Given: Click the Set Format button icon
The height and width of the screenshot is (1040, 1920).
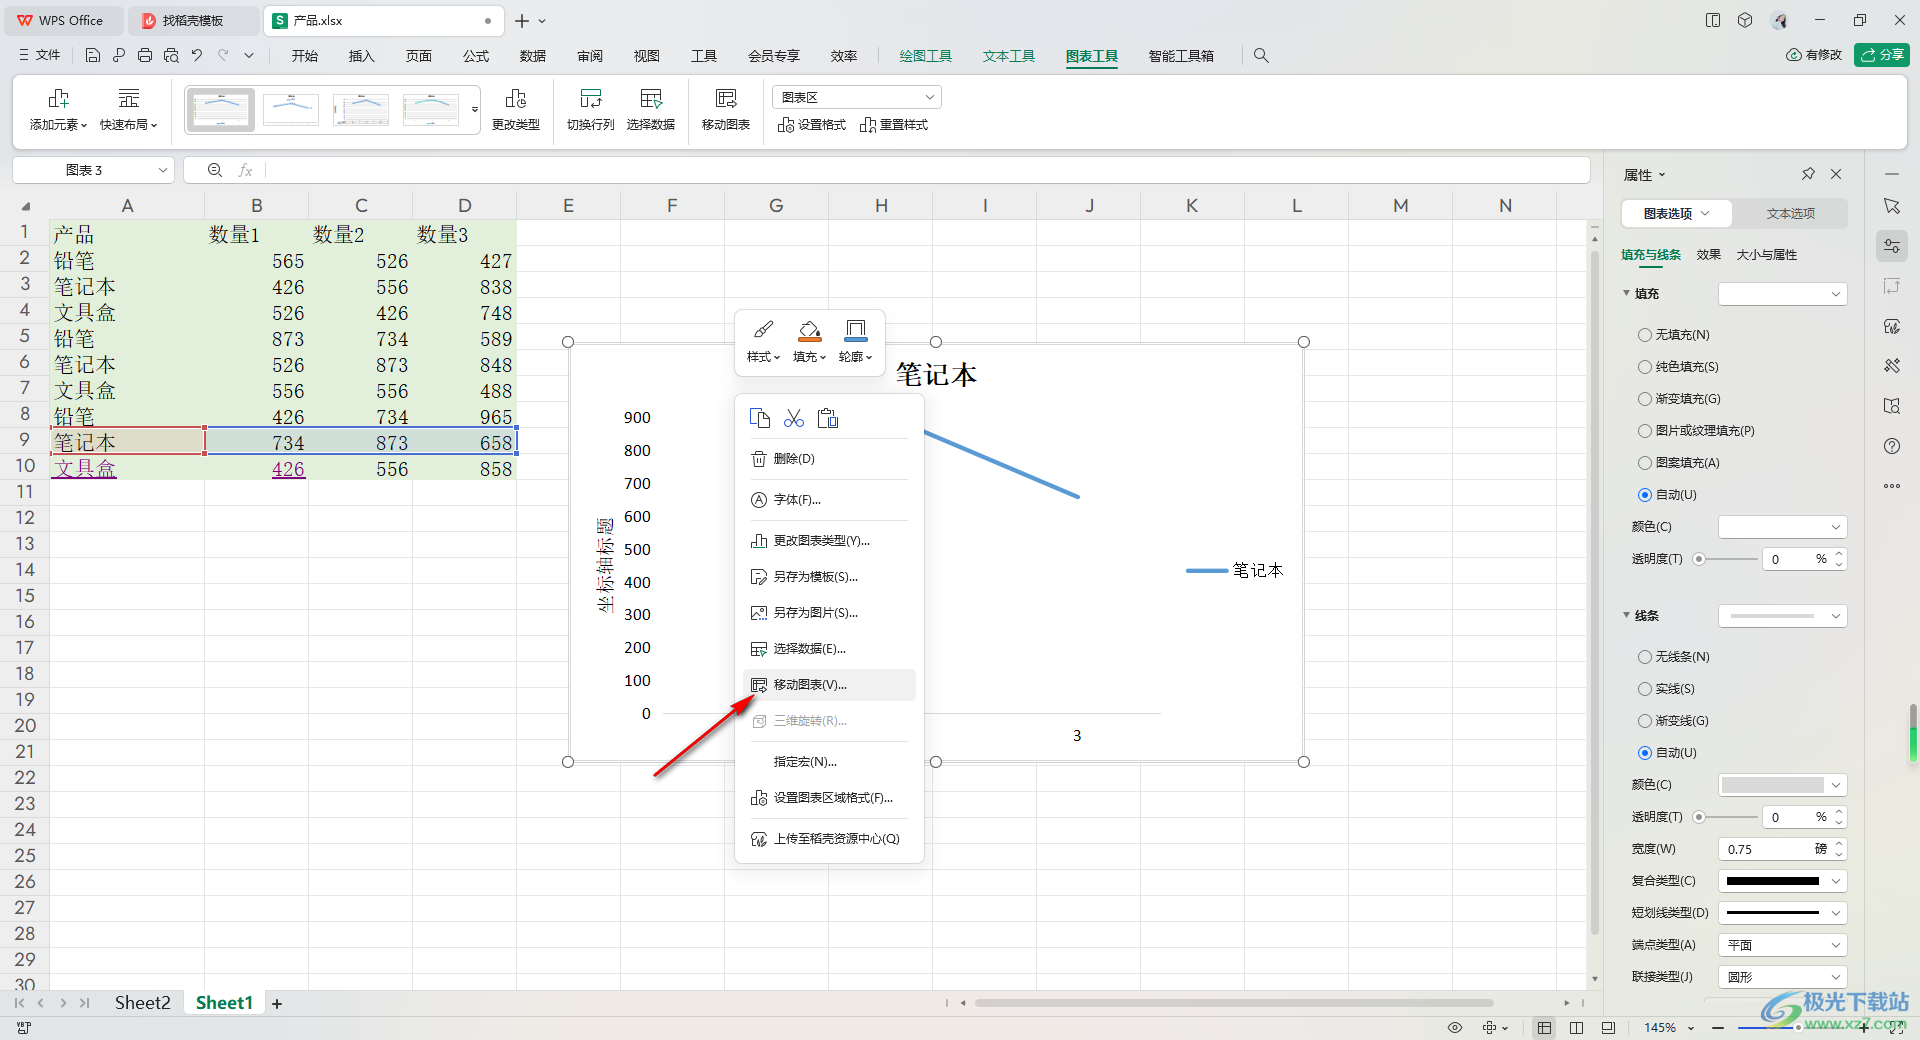Looking at the screenshot, I should (786, 125).
